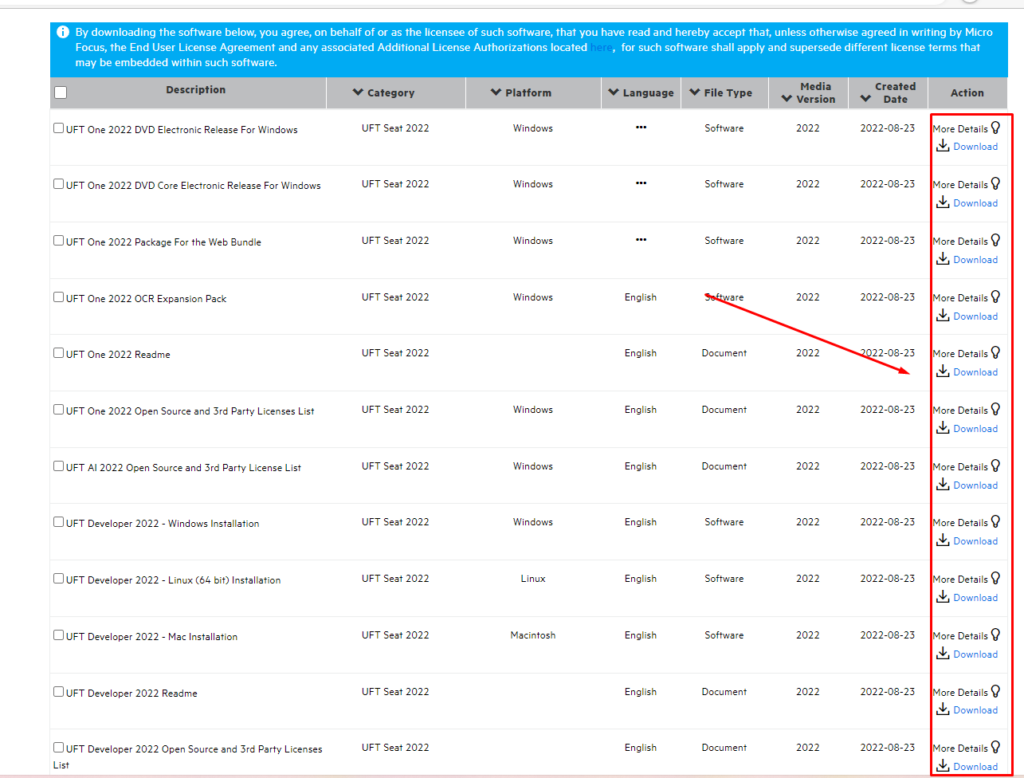Select checkbox for UFT One 2022 Package For the Web Bundle

click(x=59, y=240)
